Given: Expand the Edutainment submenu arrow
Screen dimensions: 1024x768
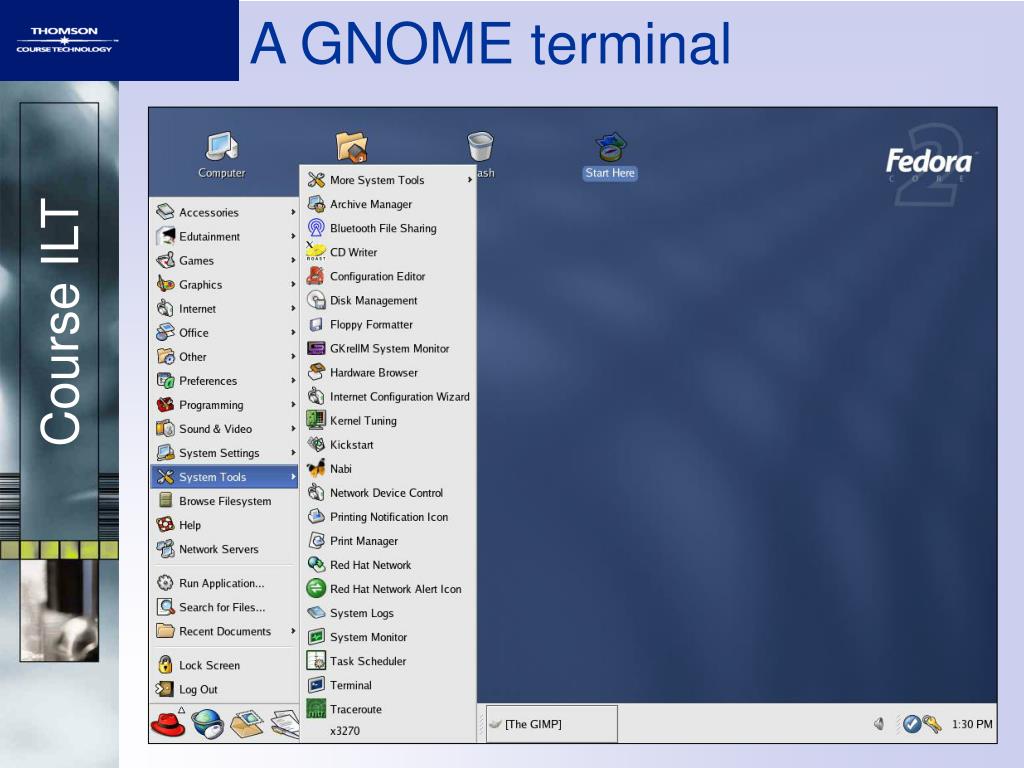Looking at the screenshot, I should click(x=293, y=236).
